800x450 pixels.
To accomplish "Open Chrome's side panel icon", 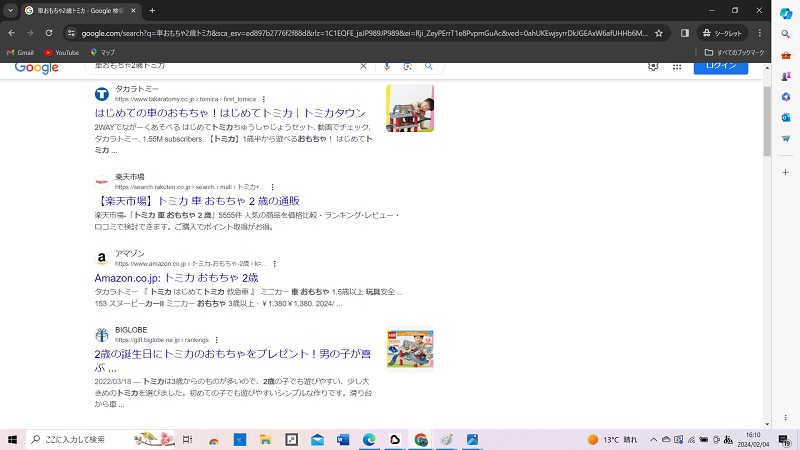I will (x=685, y=33).
